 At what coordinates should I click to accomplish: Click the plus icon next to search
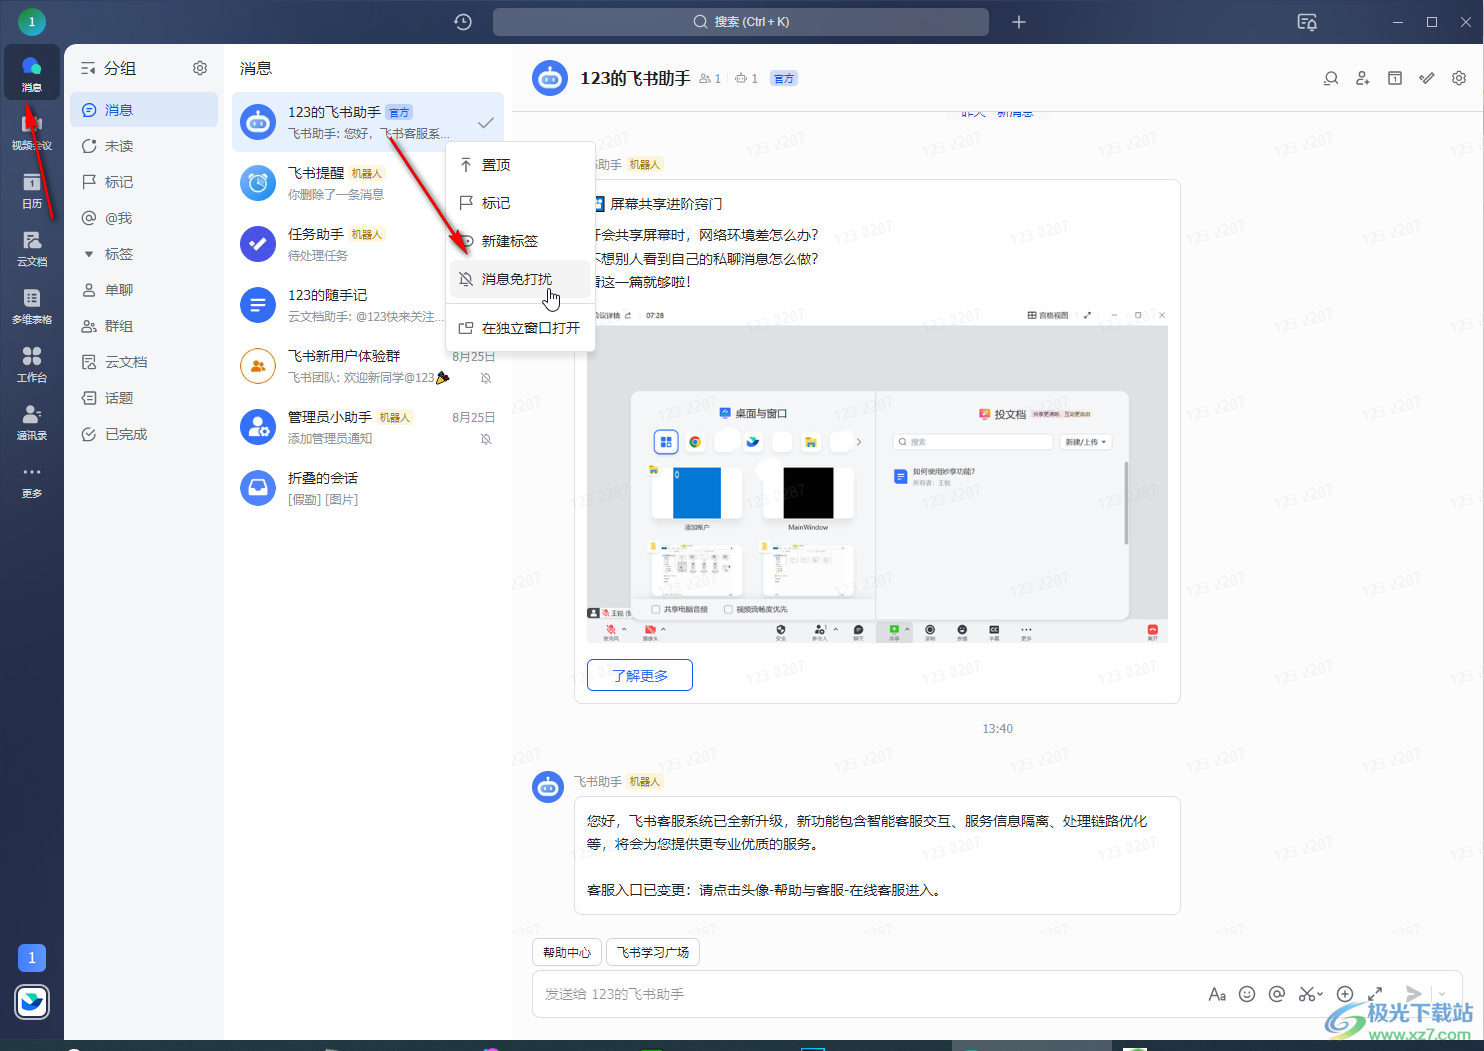tap(1019, 22)
